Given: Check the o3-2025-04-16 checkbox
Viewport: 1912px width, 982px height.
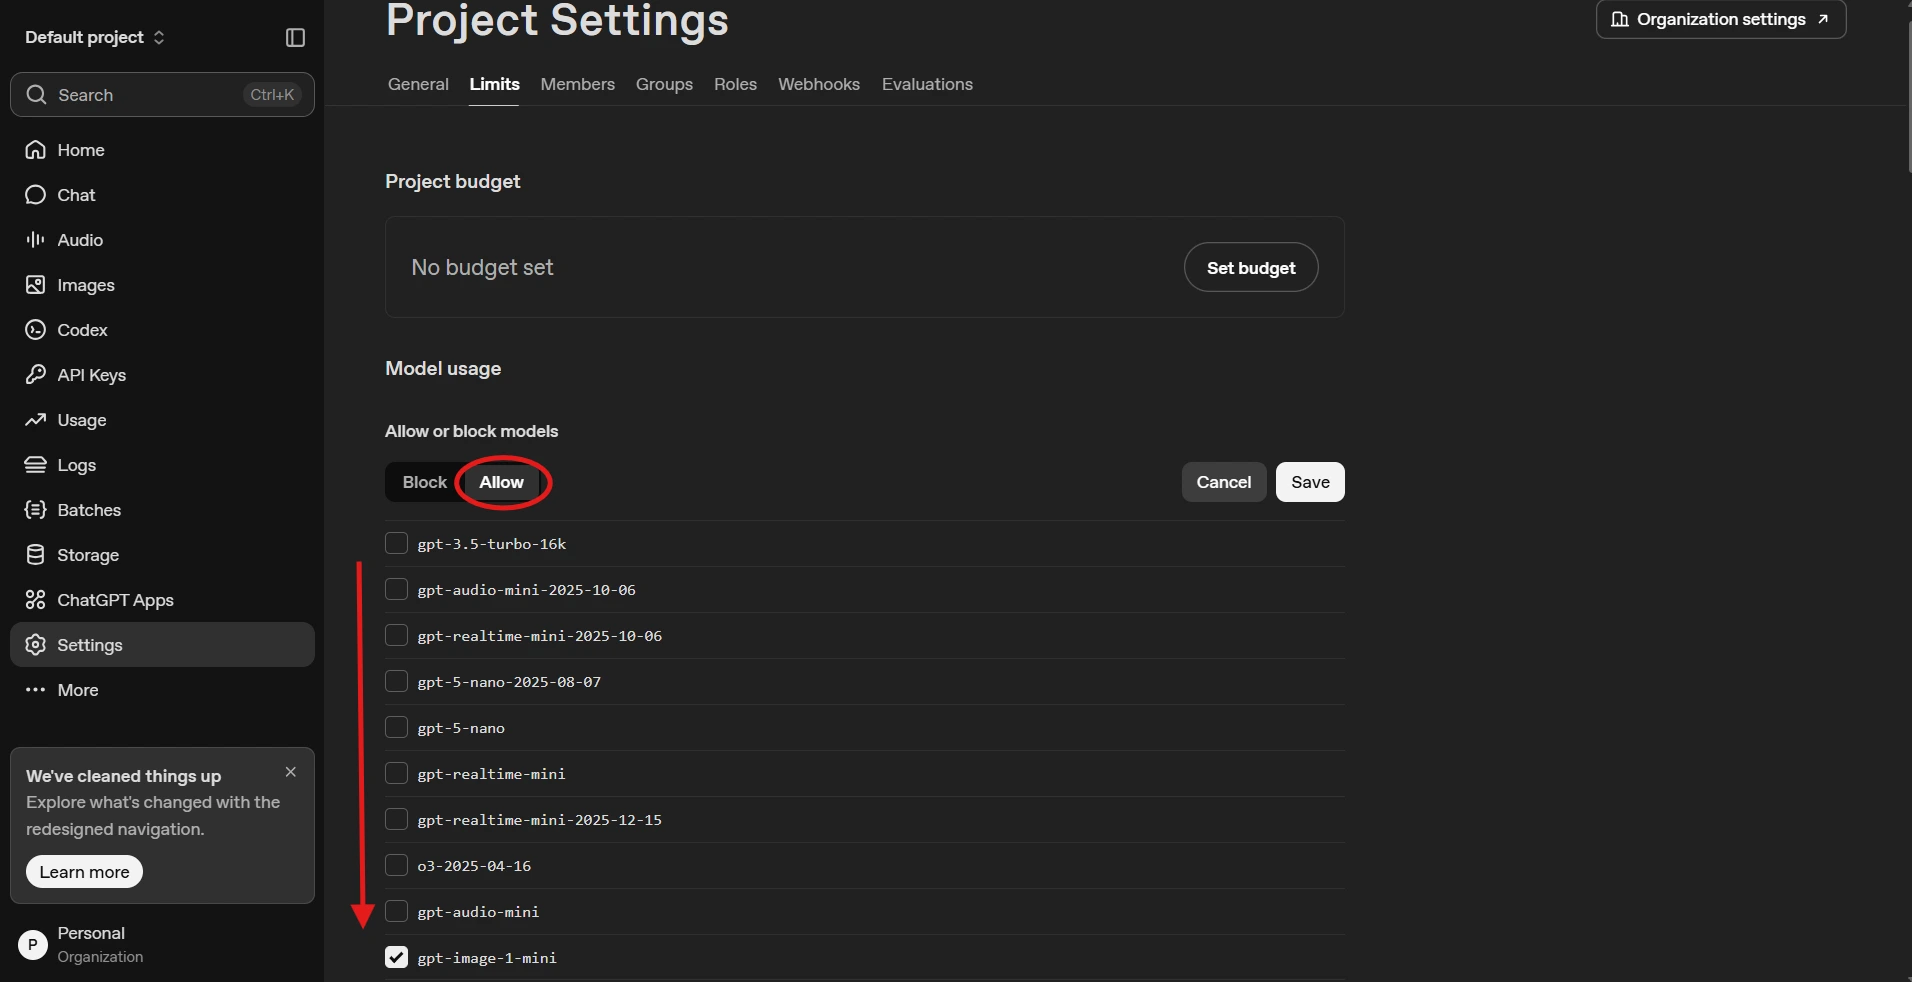Looking at the screenshot, I should pos(397,865).
